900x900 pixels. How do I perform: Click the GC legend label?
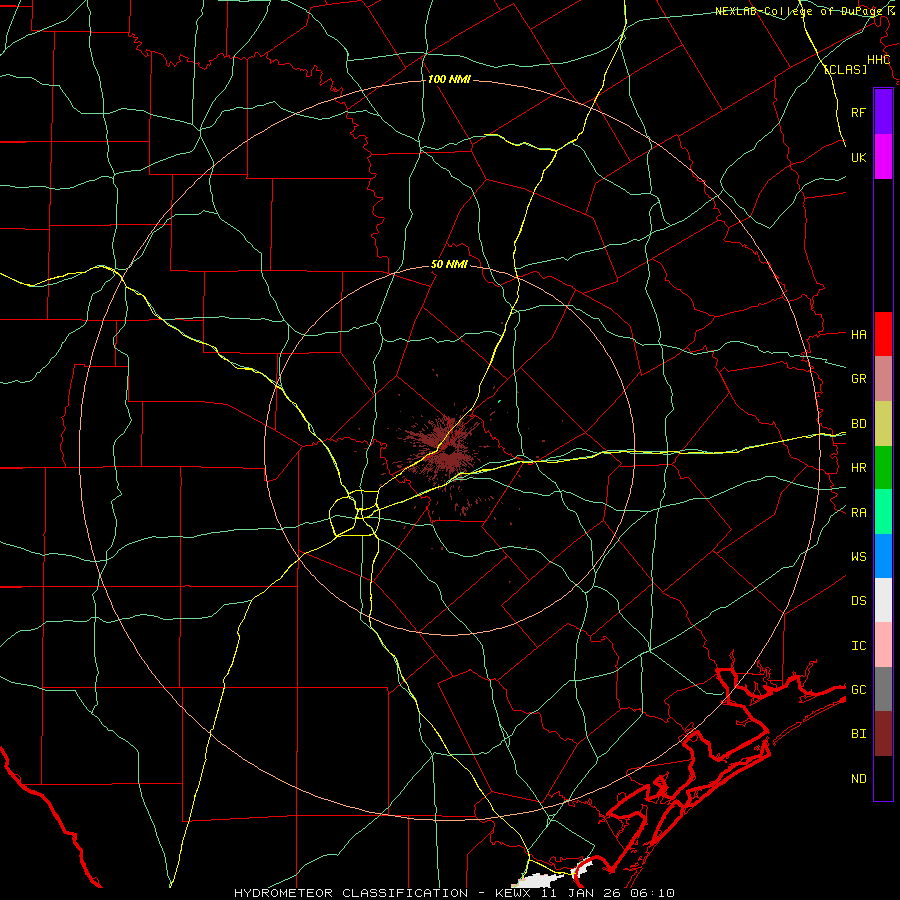[x=858, y=689]
